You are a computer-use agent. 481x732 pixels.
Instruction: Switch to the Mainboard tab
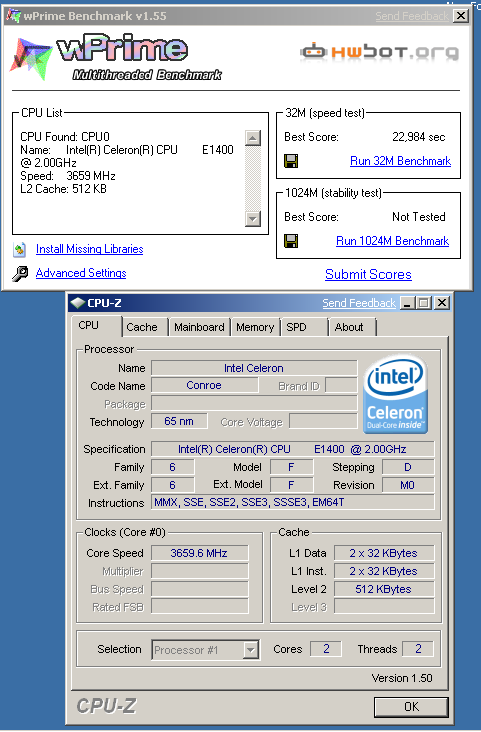pos(199,327)
